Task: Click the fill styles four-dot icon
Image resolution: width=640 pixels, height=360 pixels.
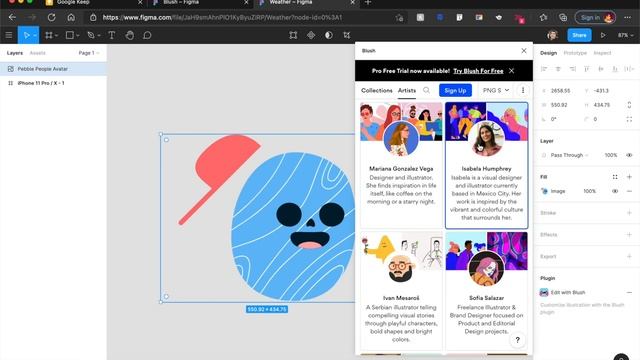Action: click(x=615, y=177)
